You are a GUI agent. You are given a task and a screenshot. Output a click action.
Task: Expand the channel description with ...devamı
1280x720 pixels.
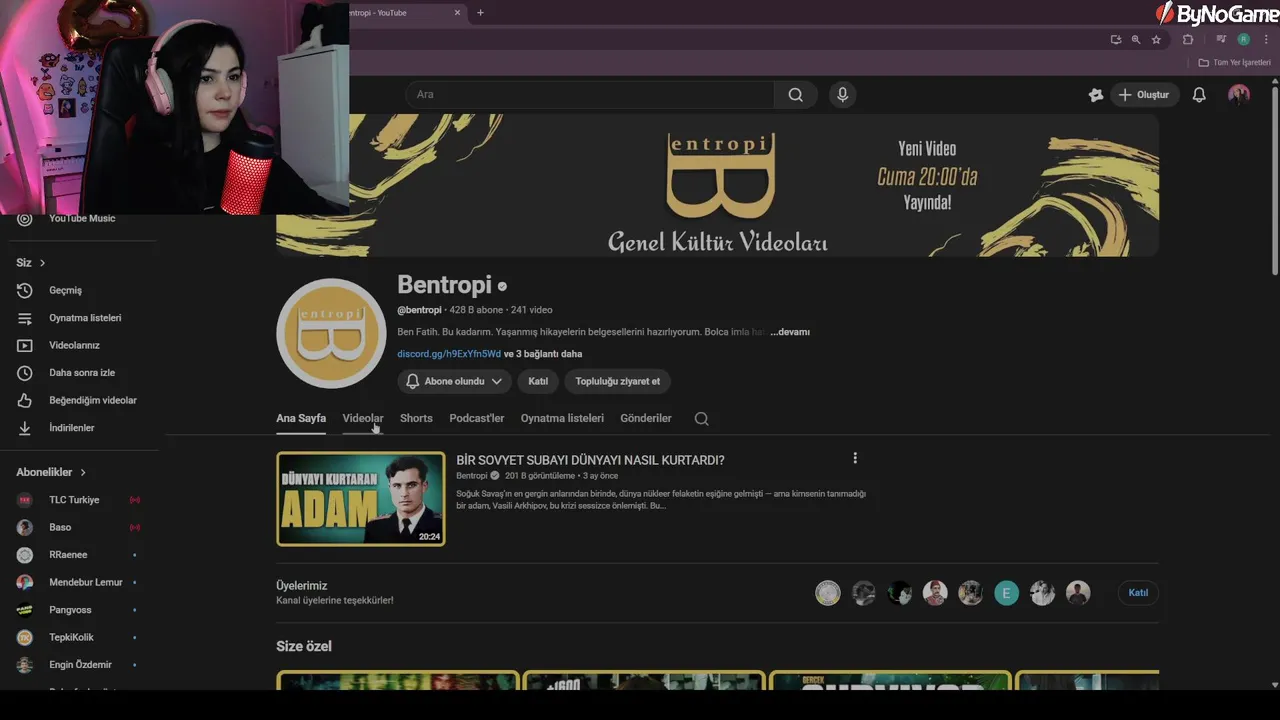(790, 332)
